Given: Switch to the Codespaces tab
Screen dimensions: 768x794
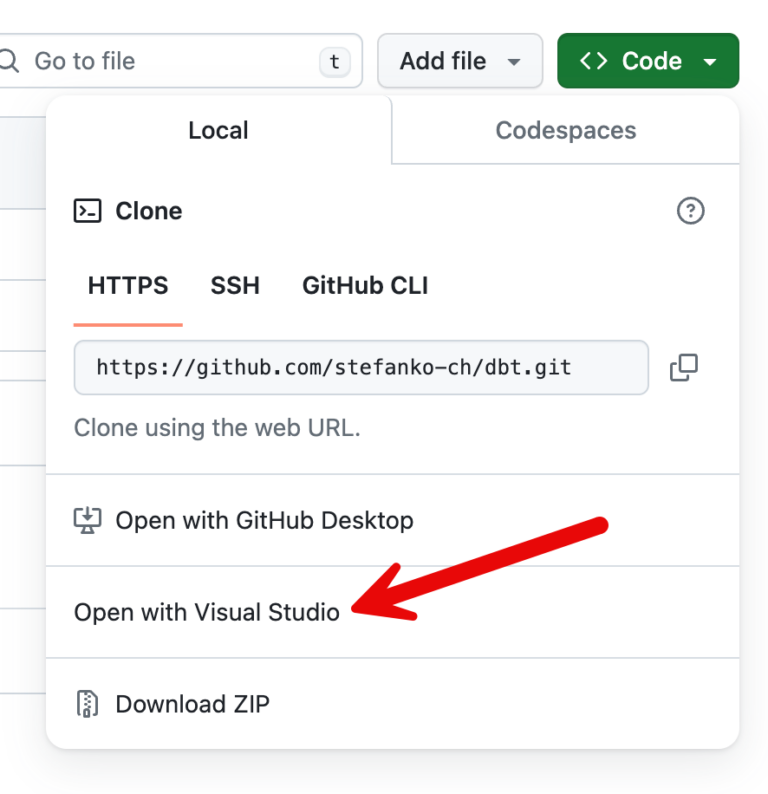Looking at the screenshot, I should click(x=565, y=130).
